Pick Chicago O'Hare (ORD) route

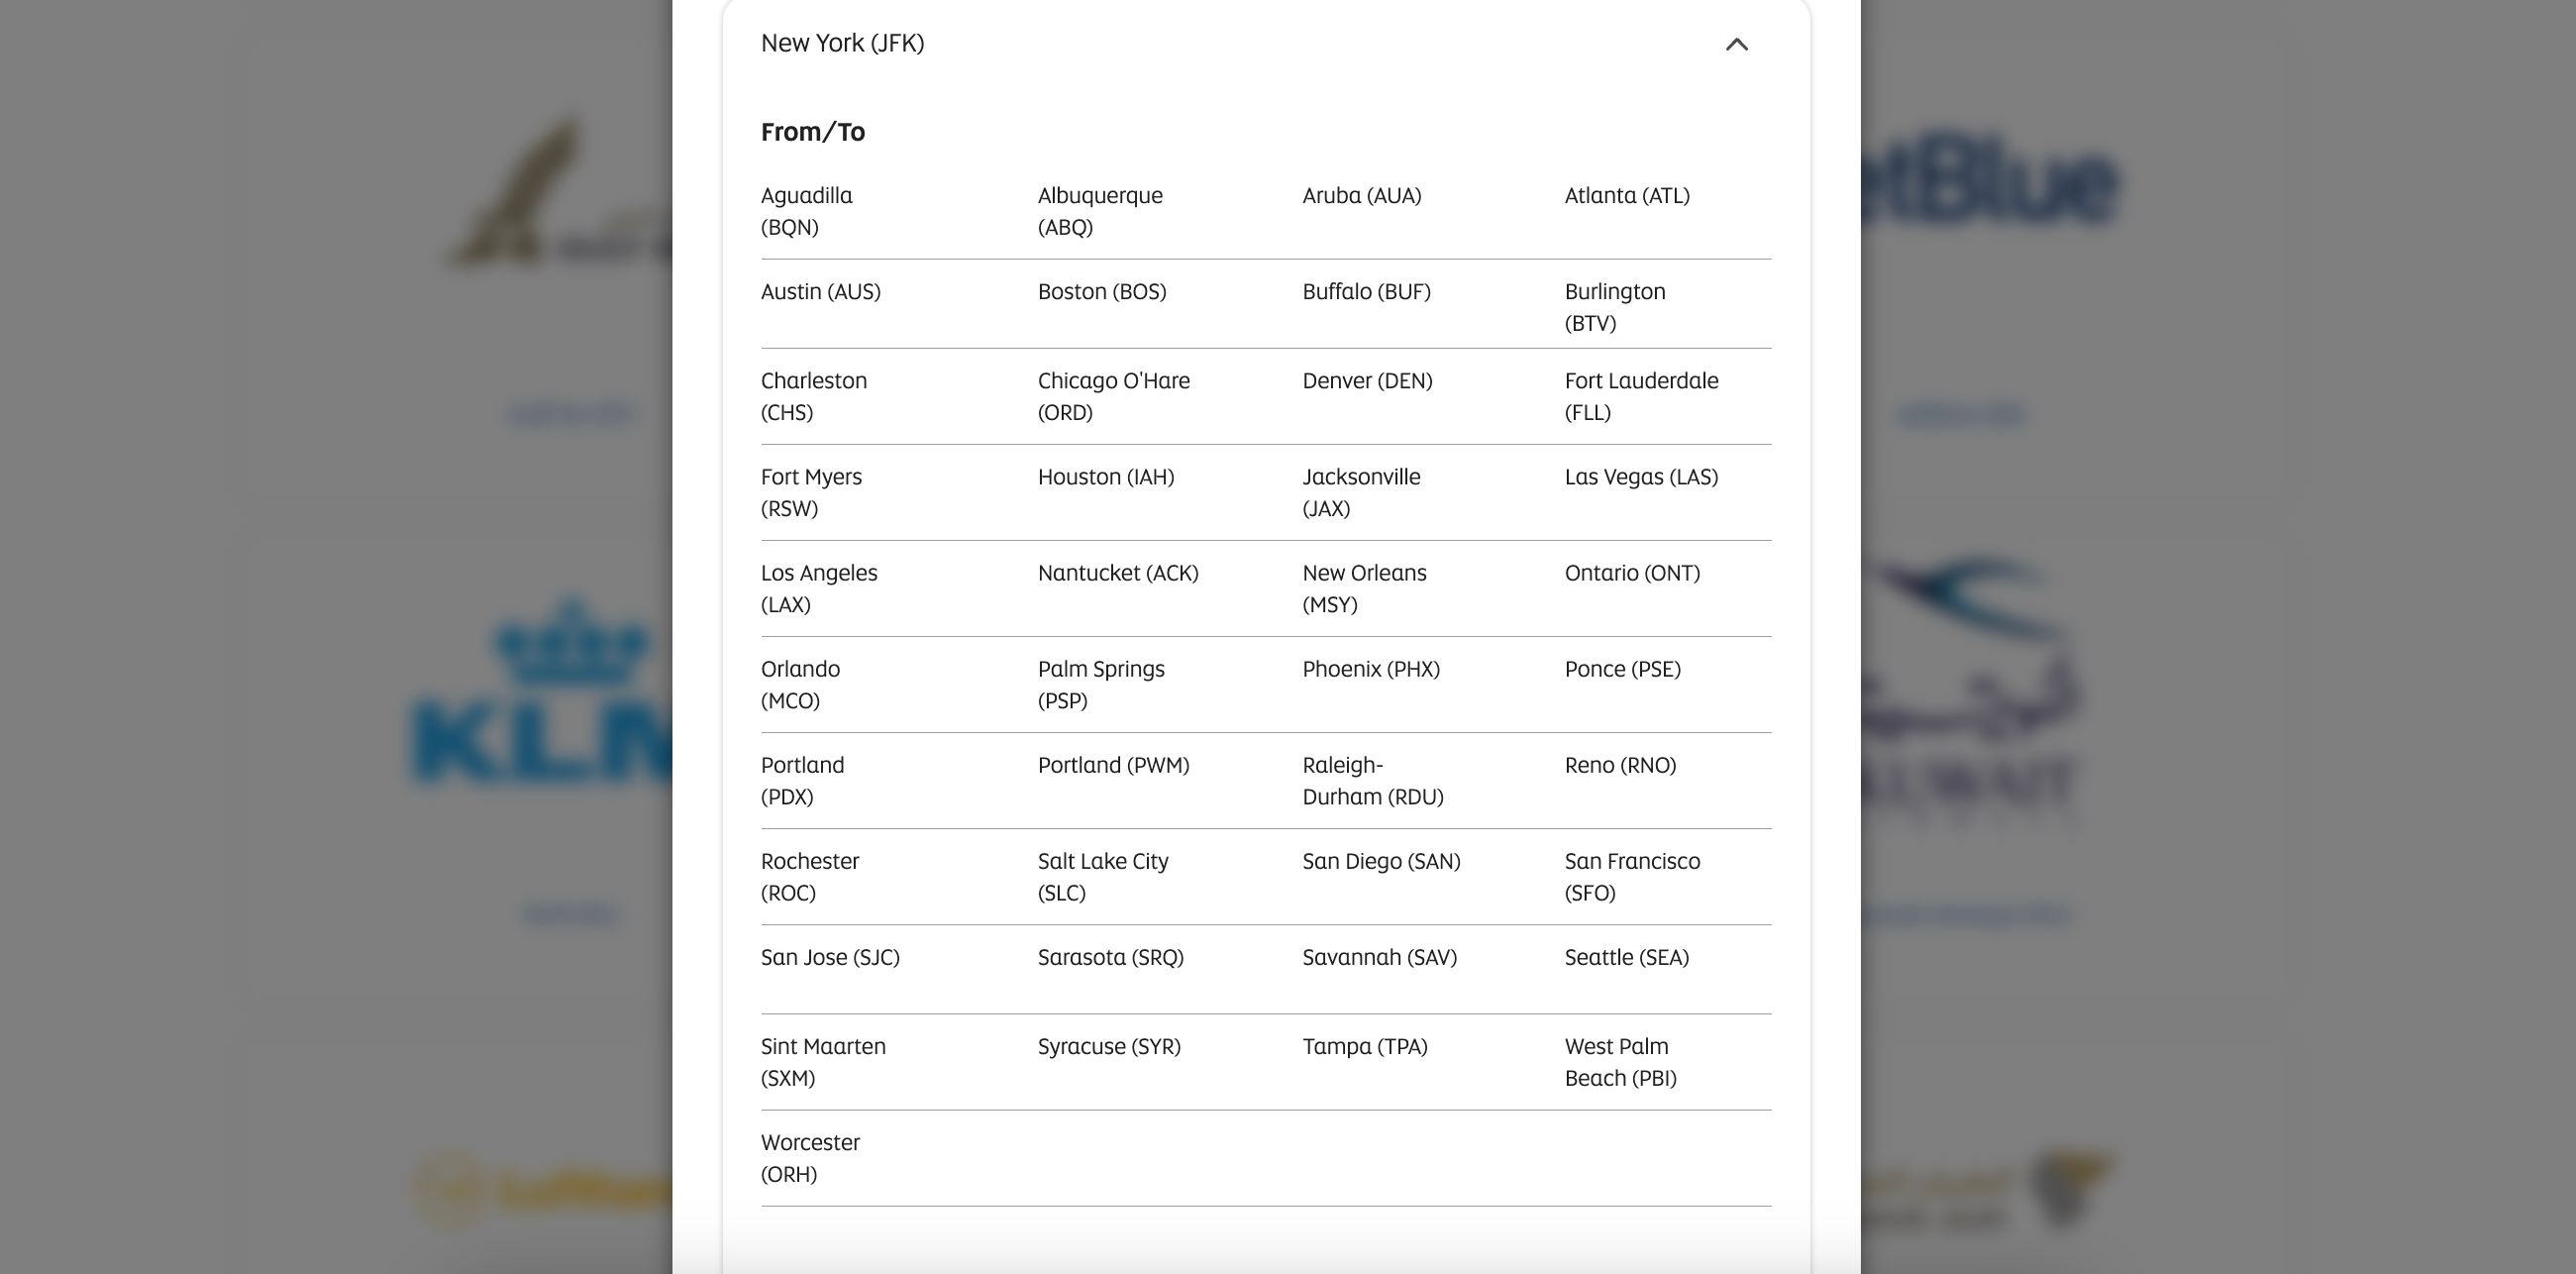1113,396
